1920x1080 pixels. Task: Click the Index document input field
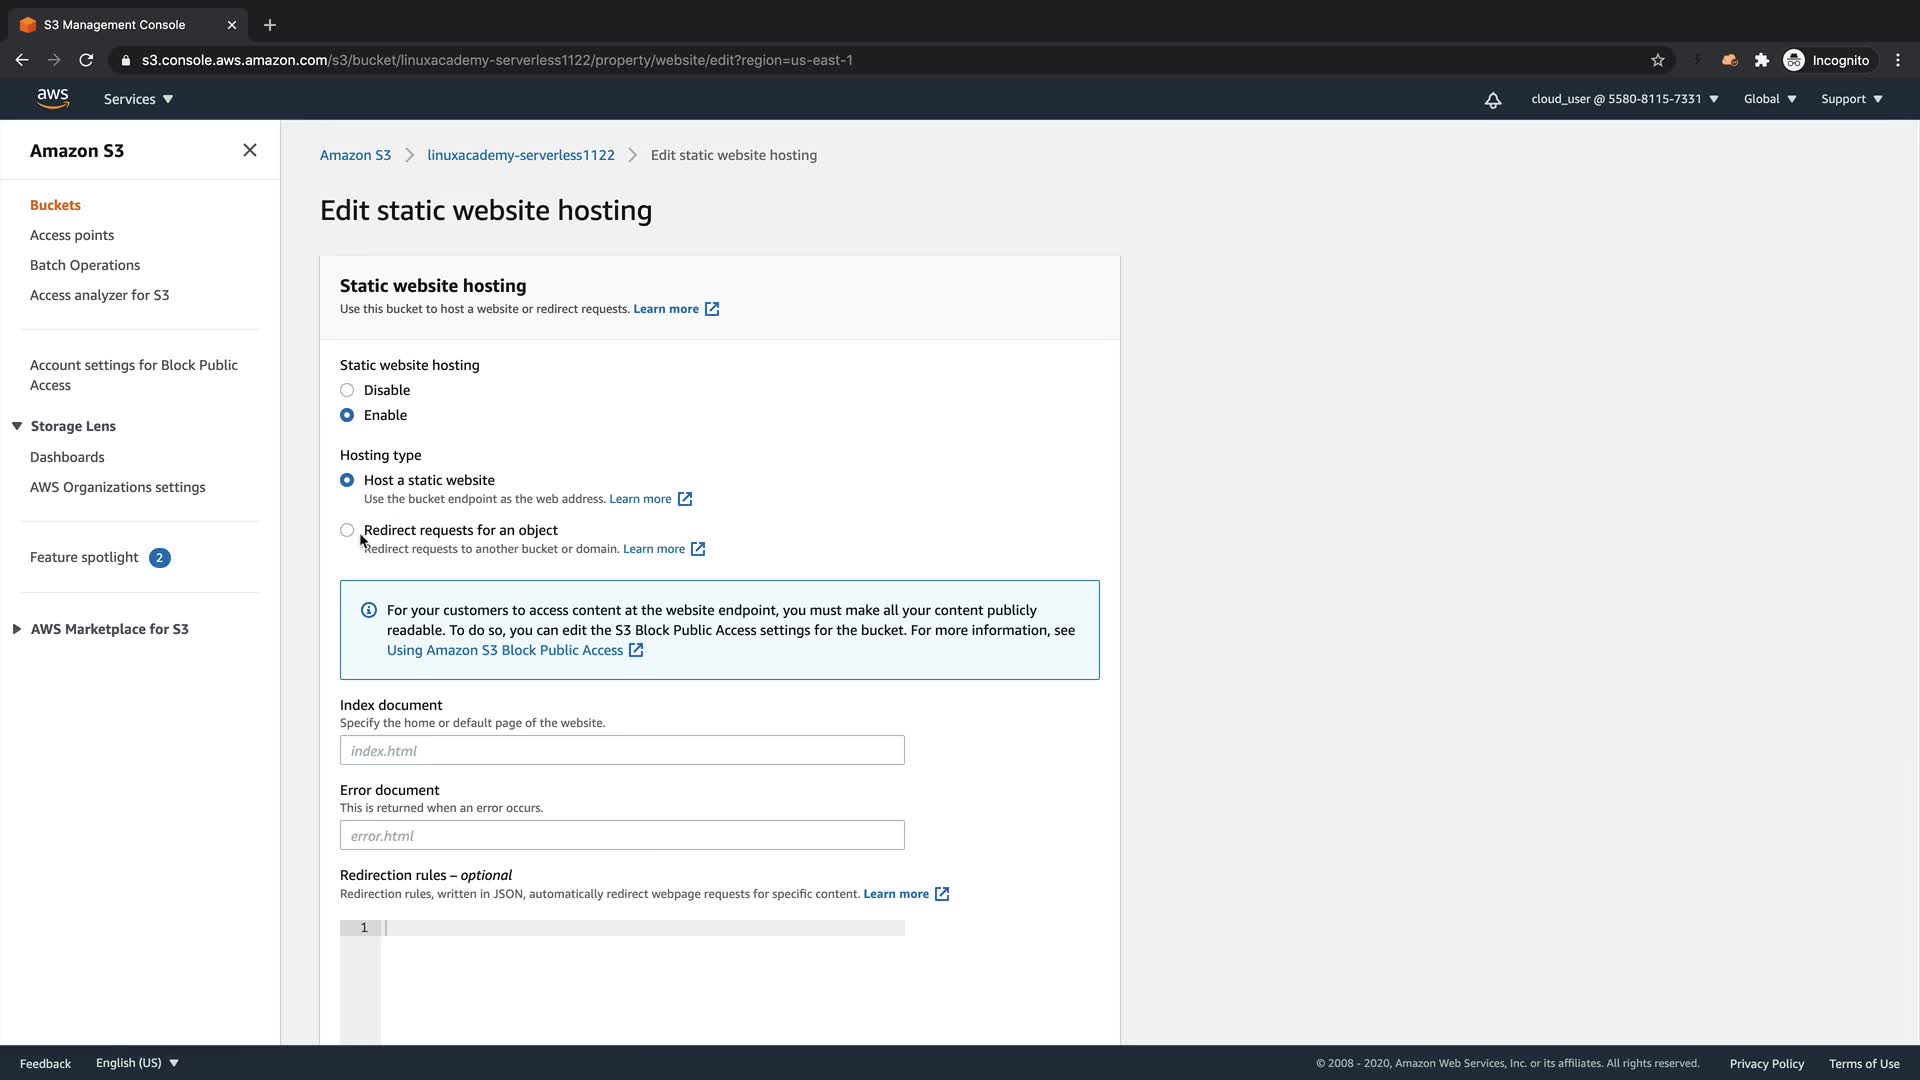coord(622,750)
